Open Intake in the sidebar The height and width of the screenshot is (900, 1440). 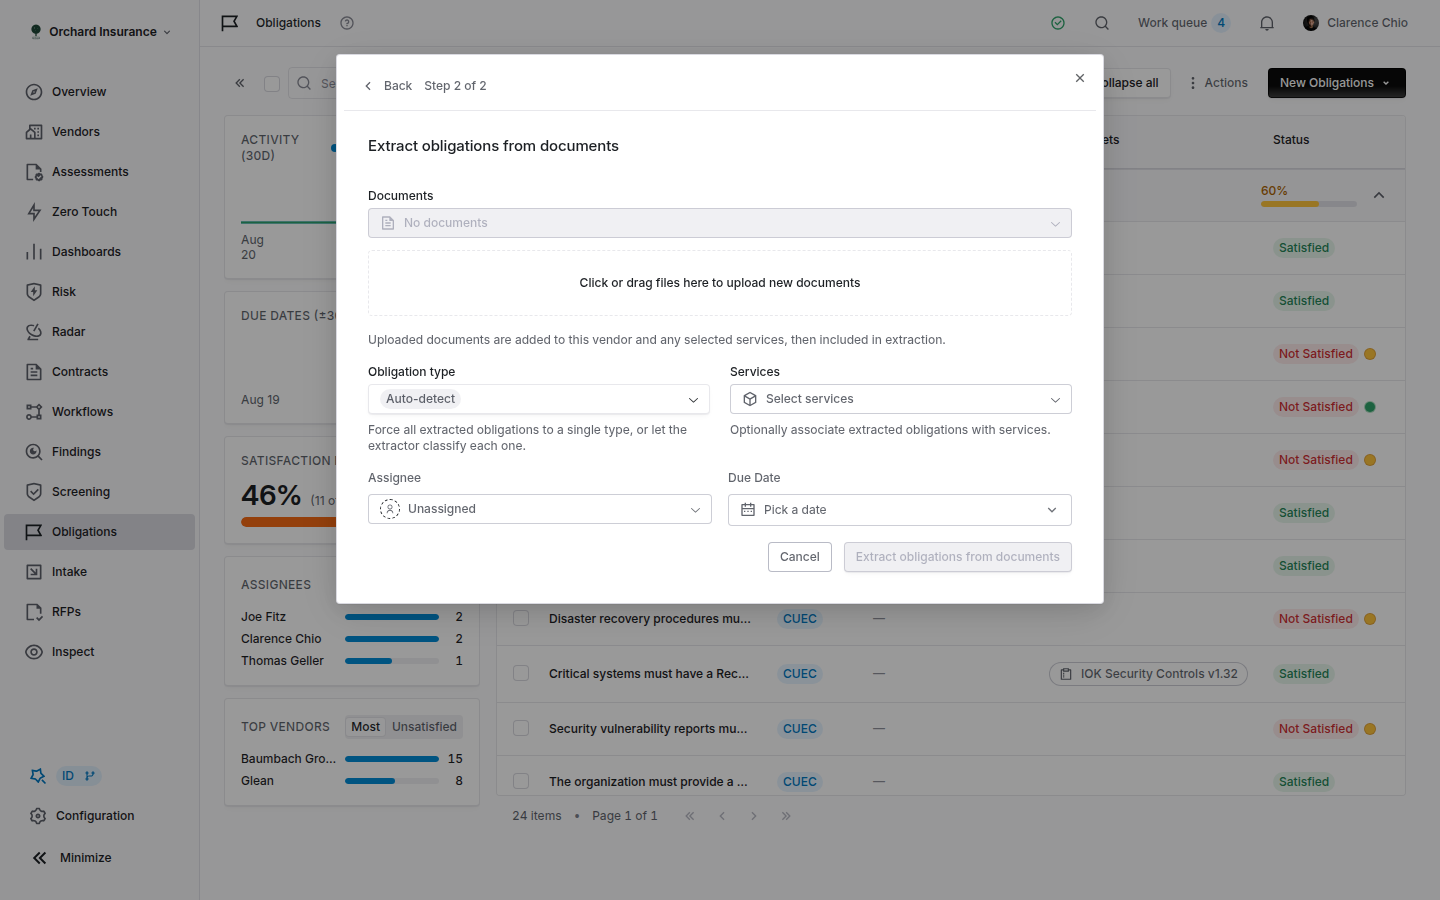point(99,572)
